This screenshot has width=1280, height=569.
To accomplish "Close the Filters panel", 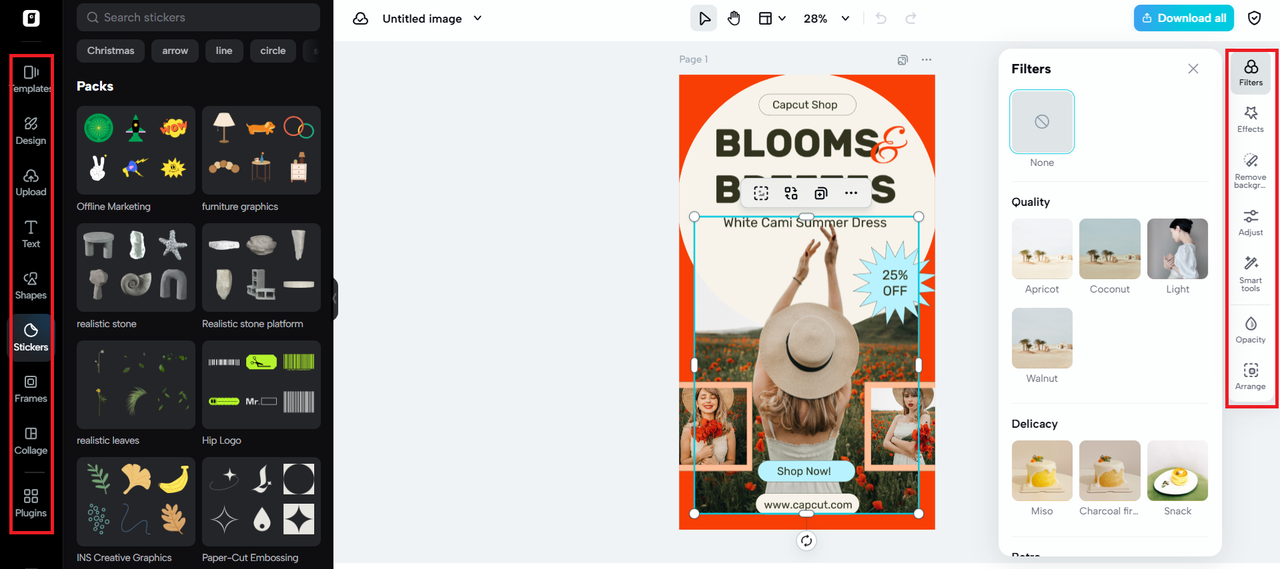I will pyautogui.click(x=1193, y=69).
